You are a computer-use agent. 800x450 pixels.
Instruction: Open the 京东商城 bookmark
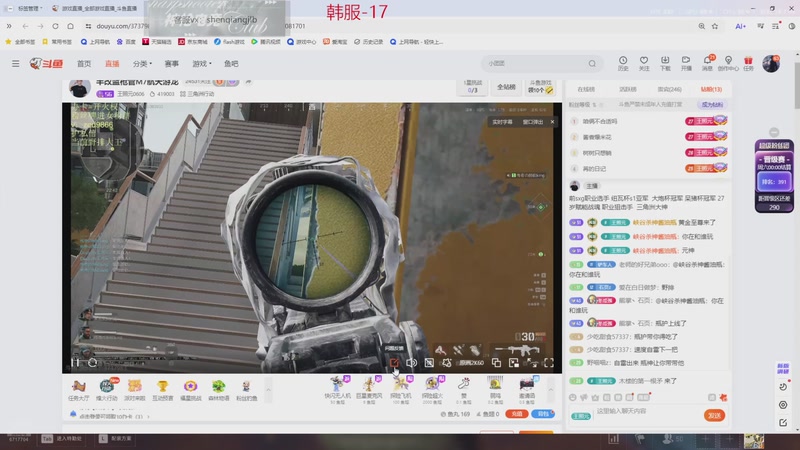tap(193, 42)
